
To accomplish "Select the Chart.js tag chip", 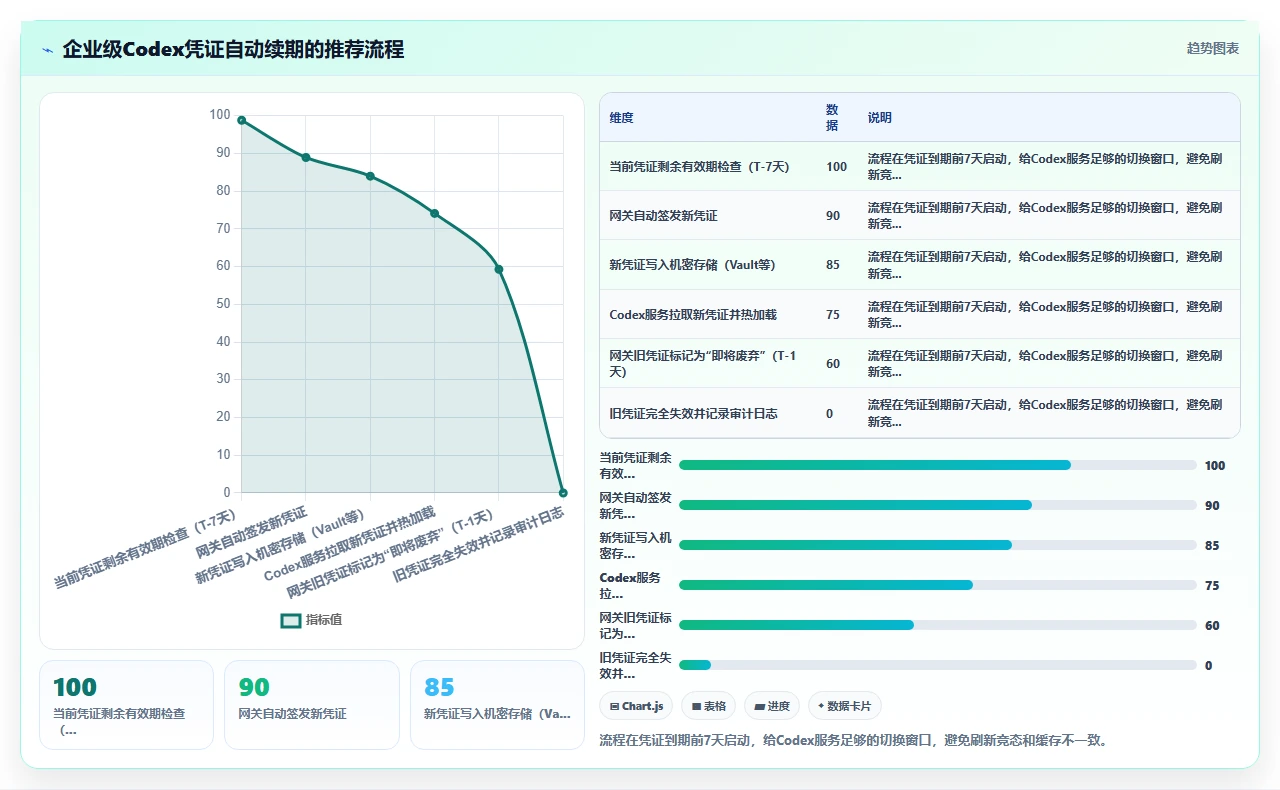I will (636, 706).
